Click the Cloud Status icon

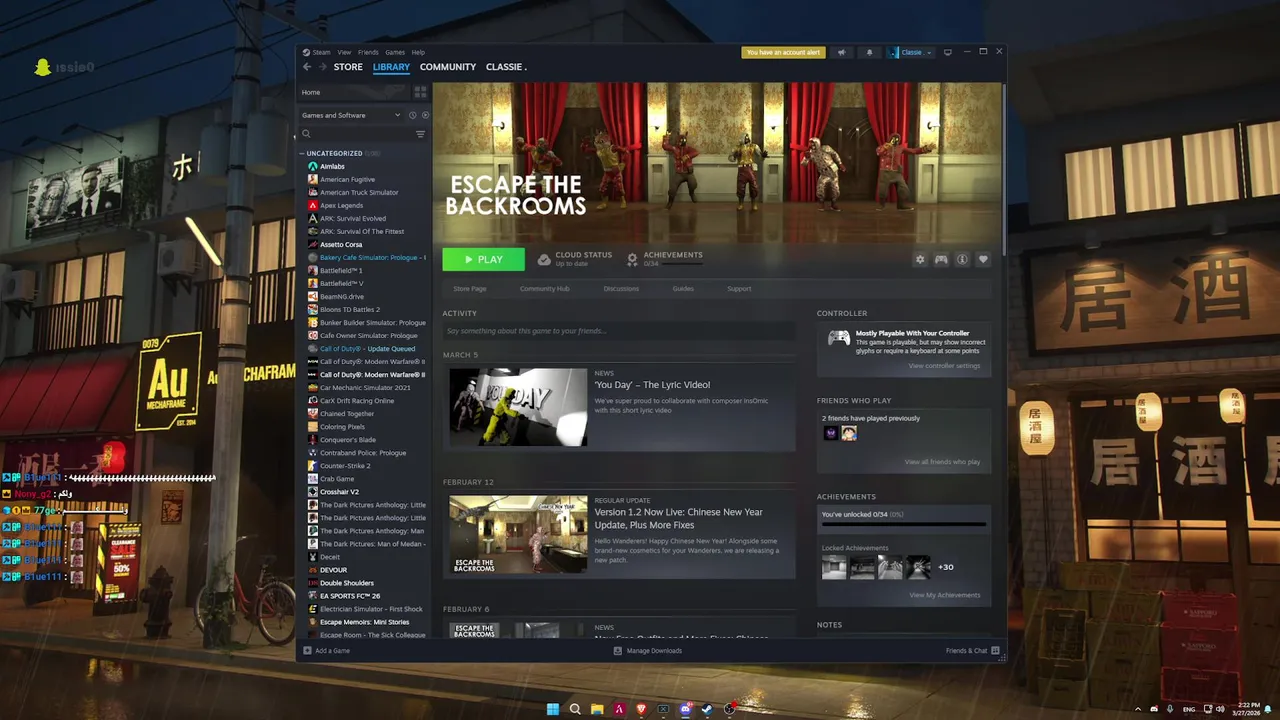pyautogui.click(x=543, y=259)
